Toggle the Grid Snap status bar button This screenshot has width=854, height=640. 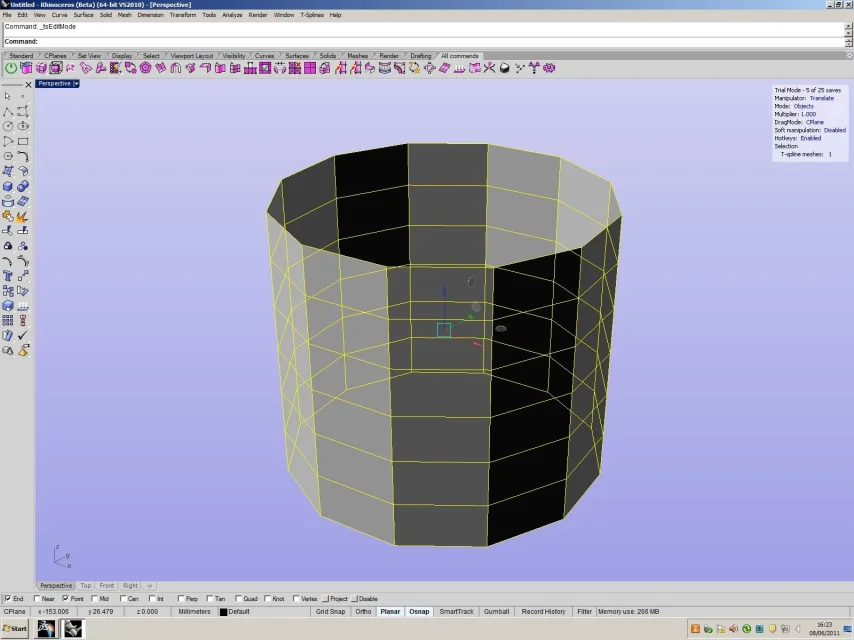point(330,611)
